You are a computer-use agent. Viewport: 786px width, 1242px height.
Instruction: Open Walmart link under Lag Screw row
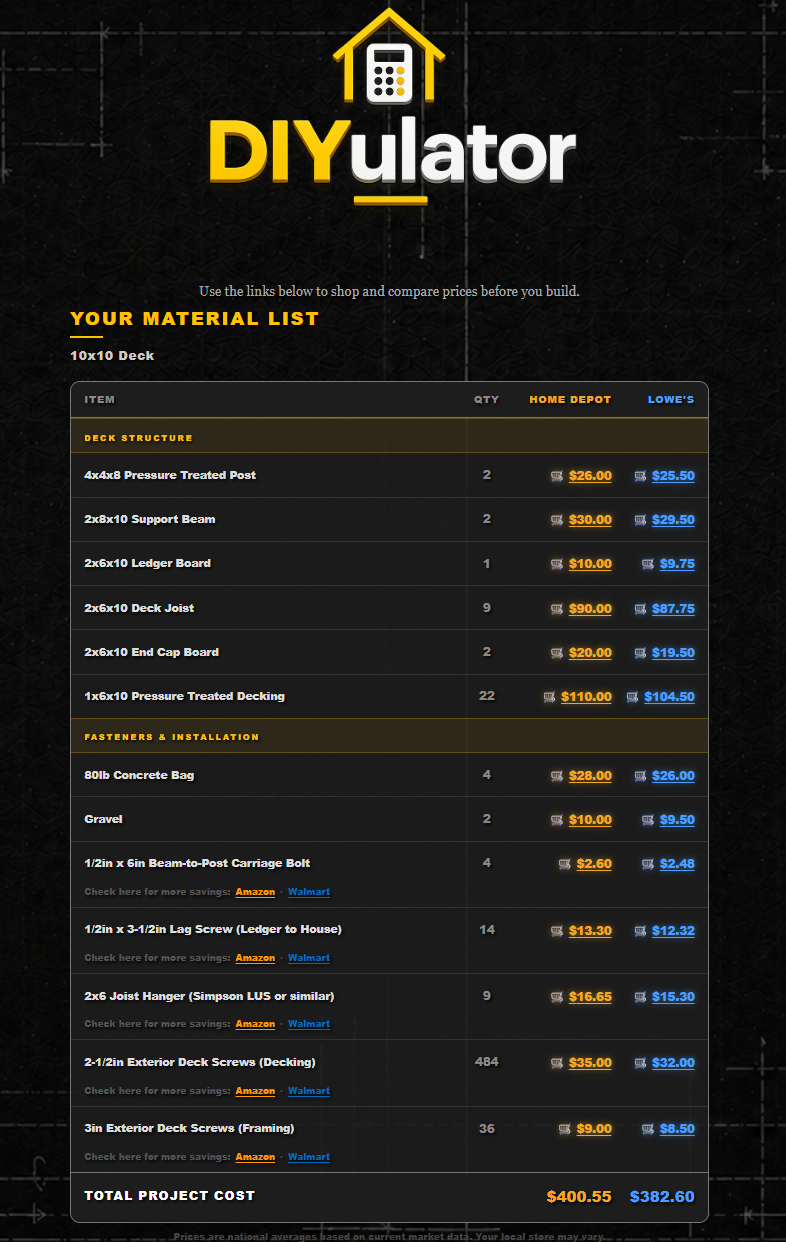click(309, 958)
